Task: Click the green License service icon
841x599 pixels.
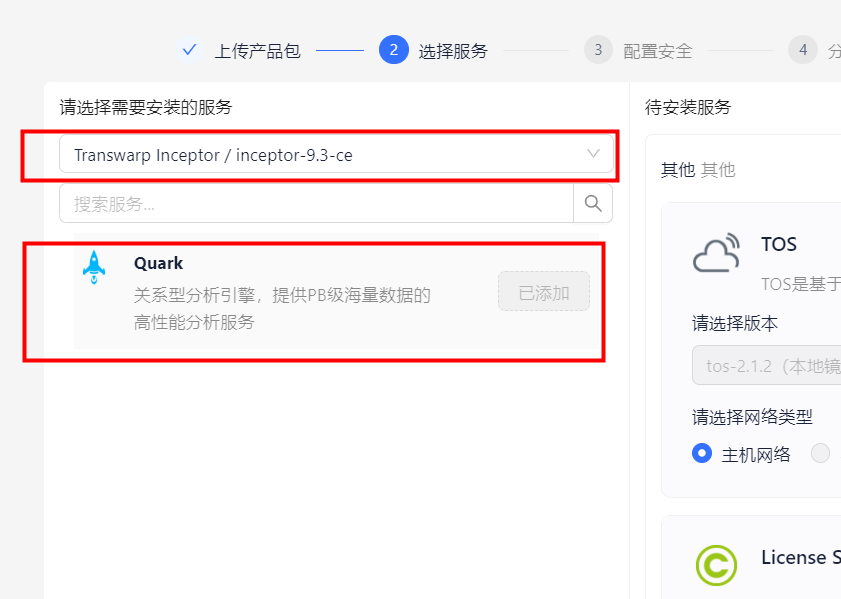Action: [716, 565]
